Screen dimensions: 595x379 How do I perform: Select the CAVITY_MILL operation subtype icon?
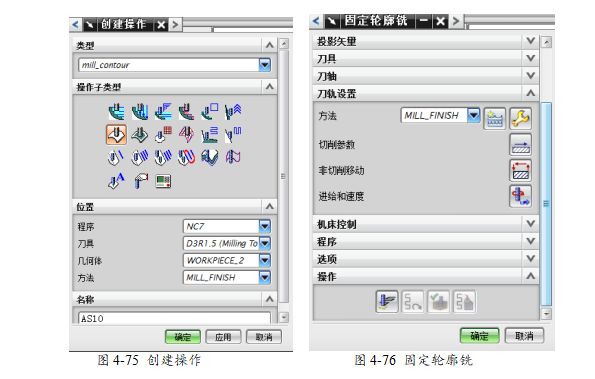click(x=116, y=112)
